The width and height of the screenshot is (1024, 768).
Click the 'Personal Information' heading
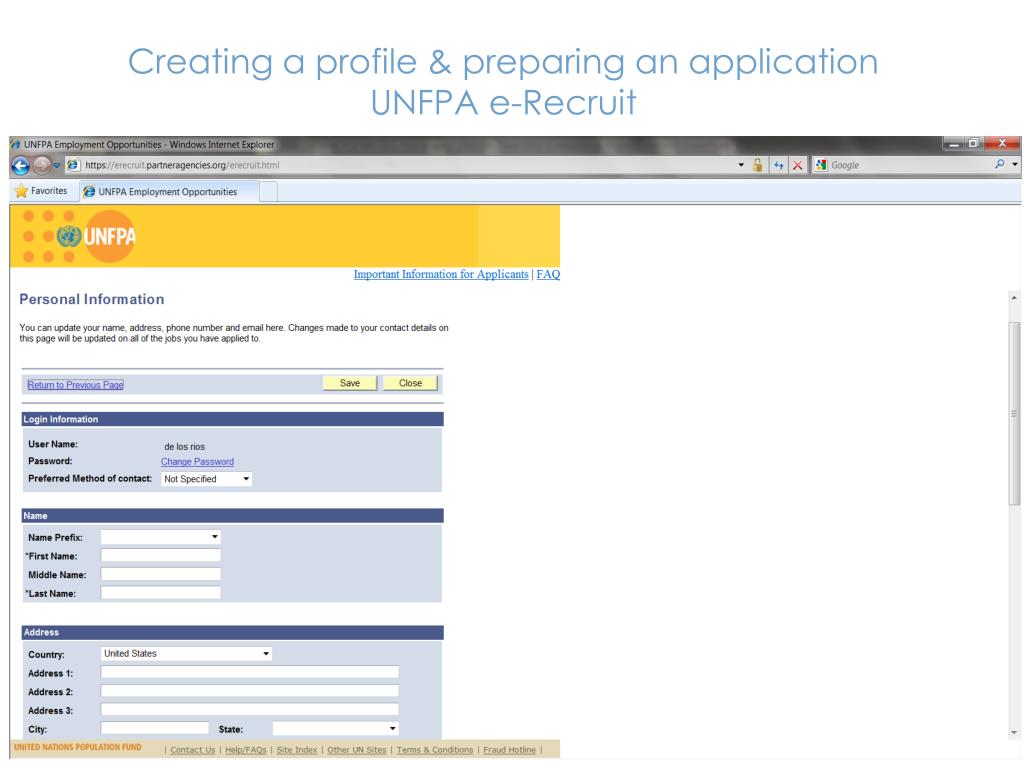91,299
